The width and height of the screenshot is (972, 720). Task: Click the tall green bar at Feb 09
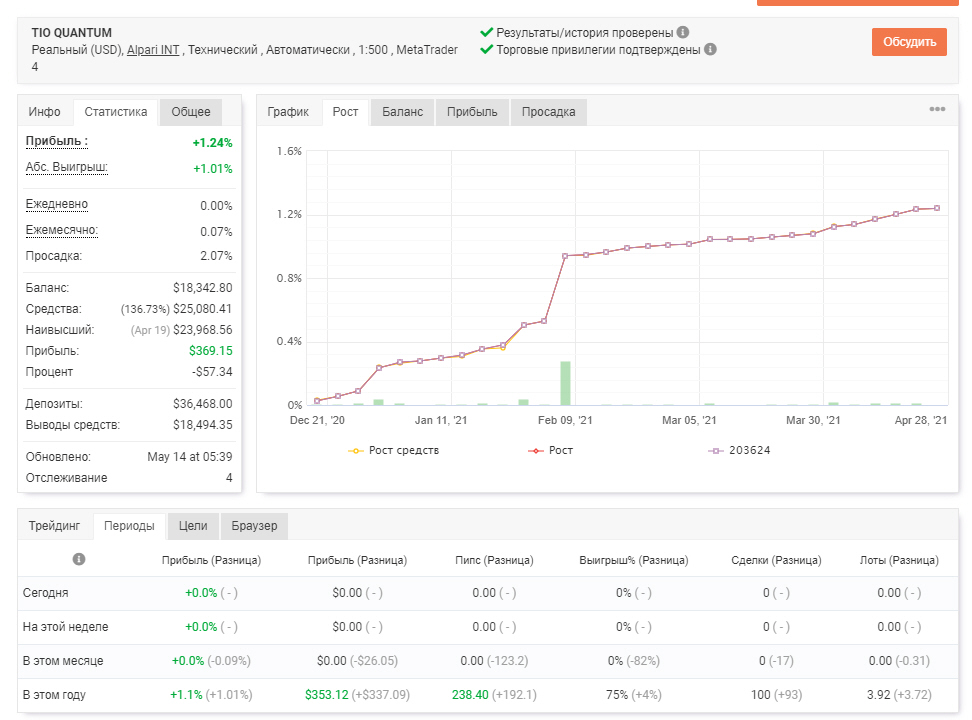[x=565, y=383]
